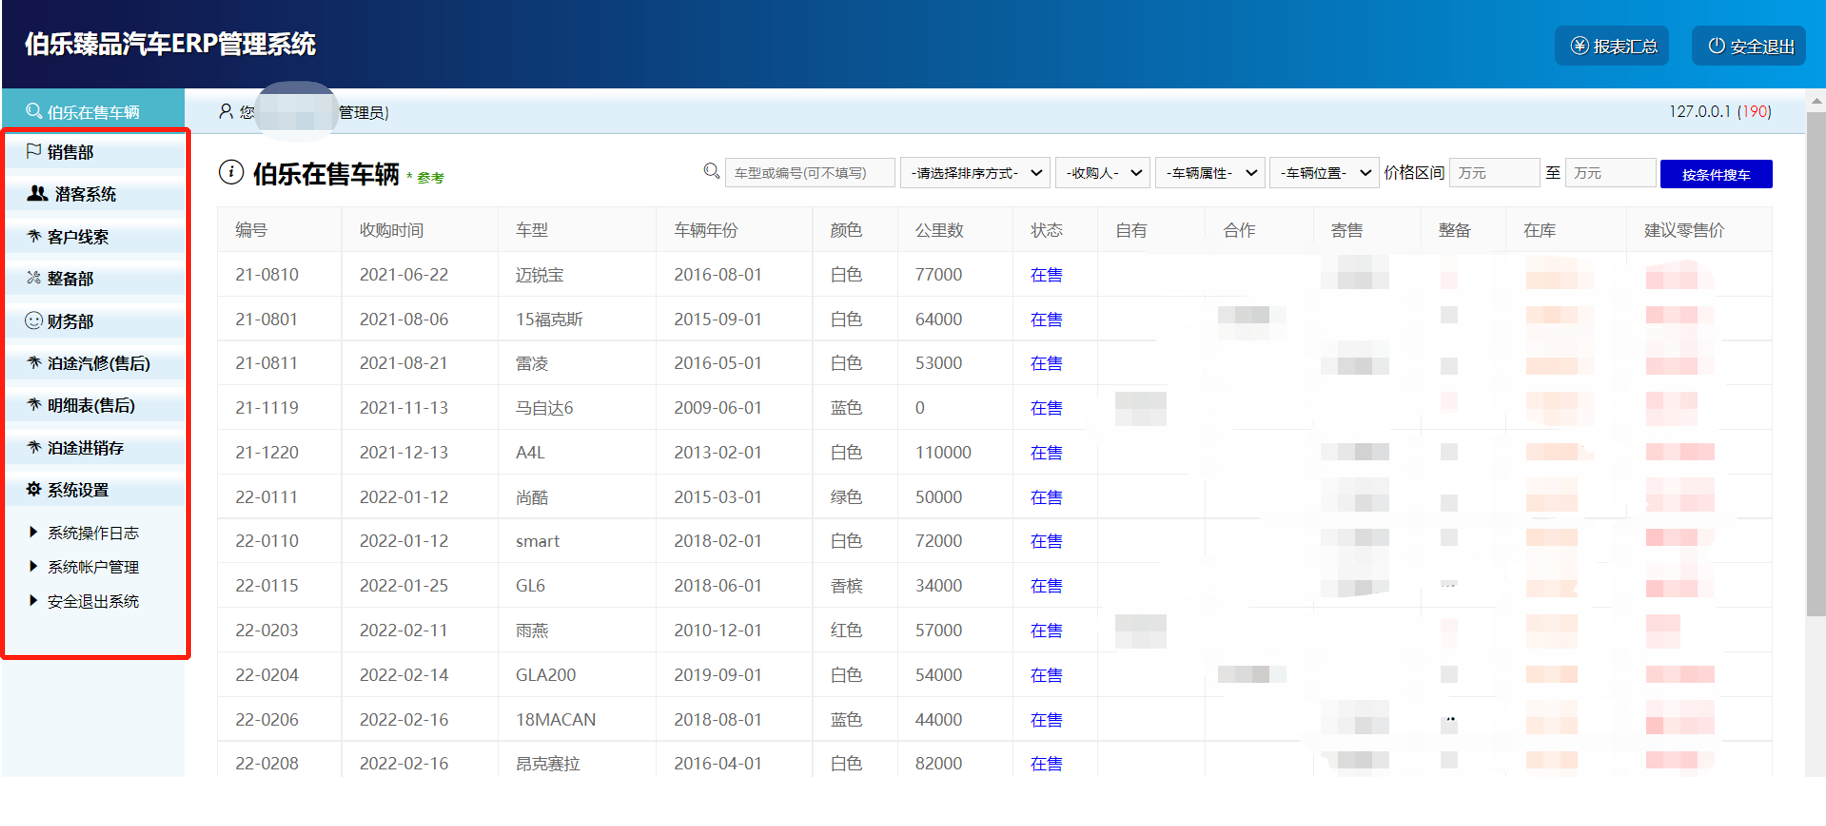
Task: Expand the 车辆位置 dropdown
Action: click(x=1324, y=173)
